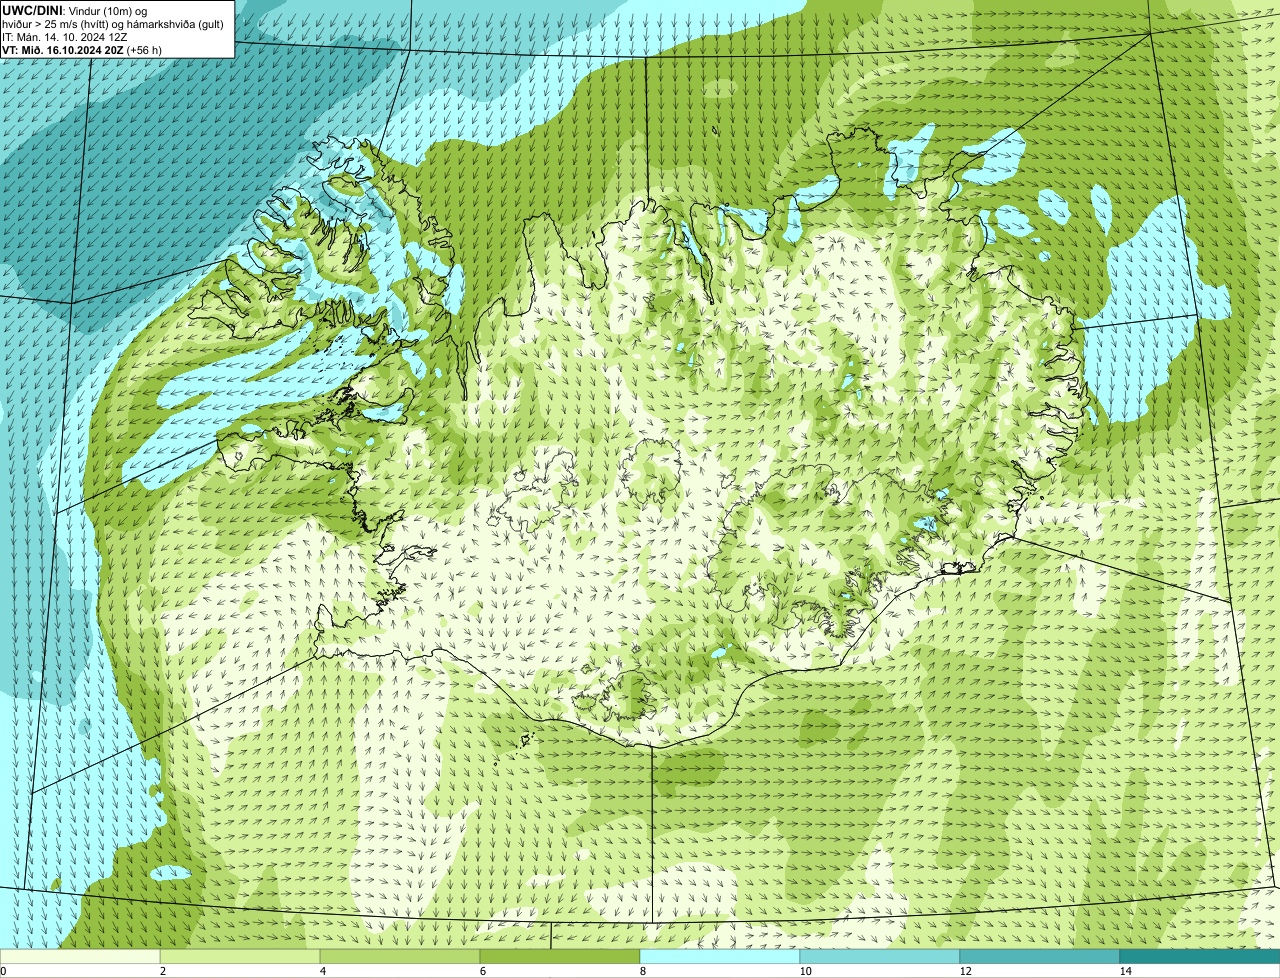1280x978 pixels.
Task: Click the color scale segment between 4 and 6
Action: (400, 956)
